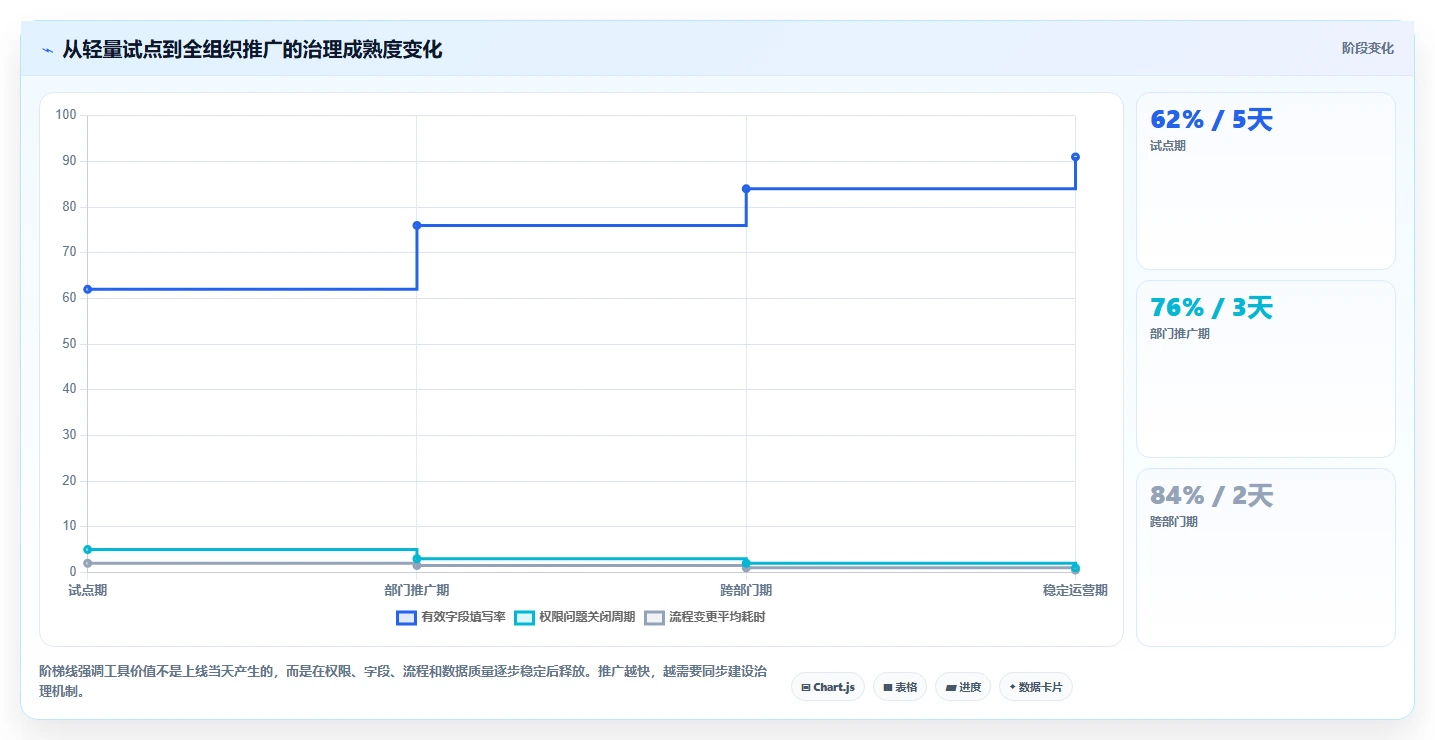Click the 阶段变化 label in header
Image resolution: width=1435 pixels, height=740 pixels.
(1368, 49)
